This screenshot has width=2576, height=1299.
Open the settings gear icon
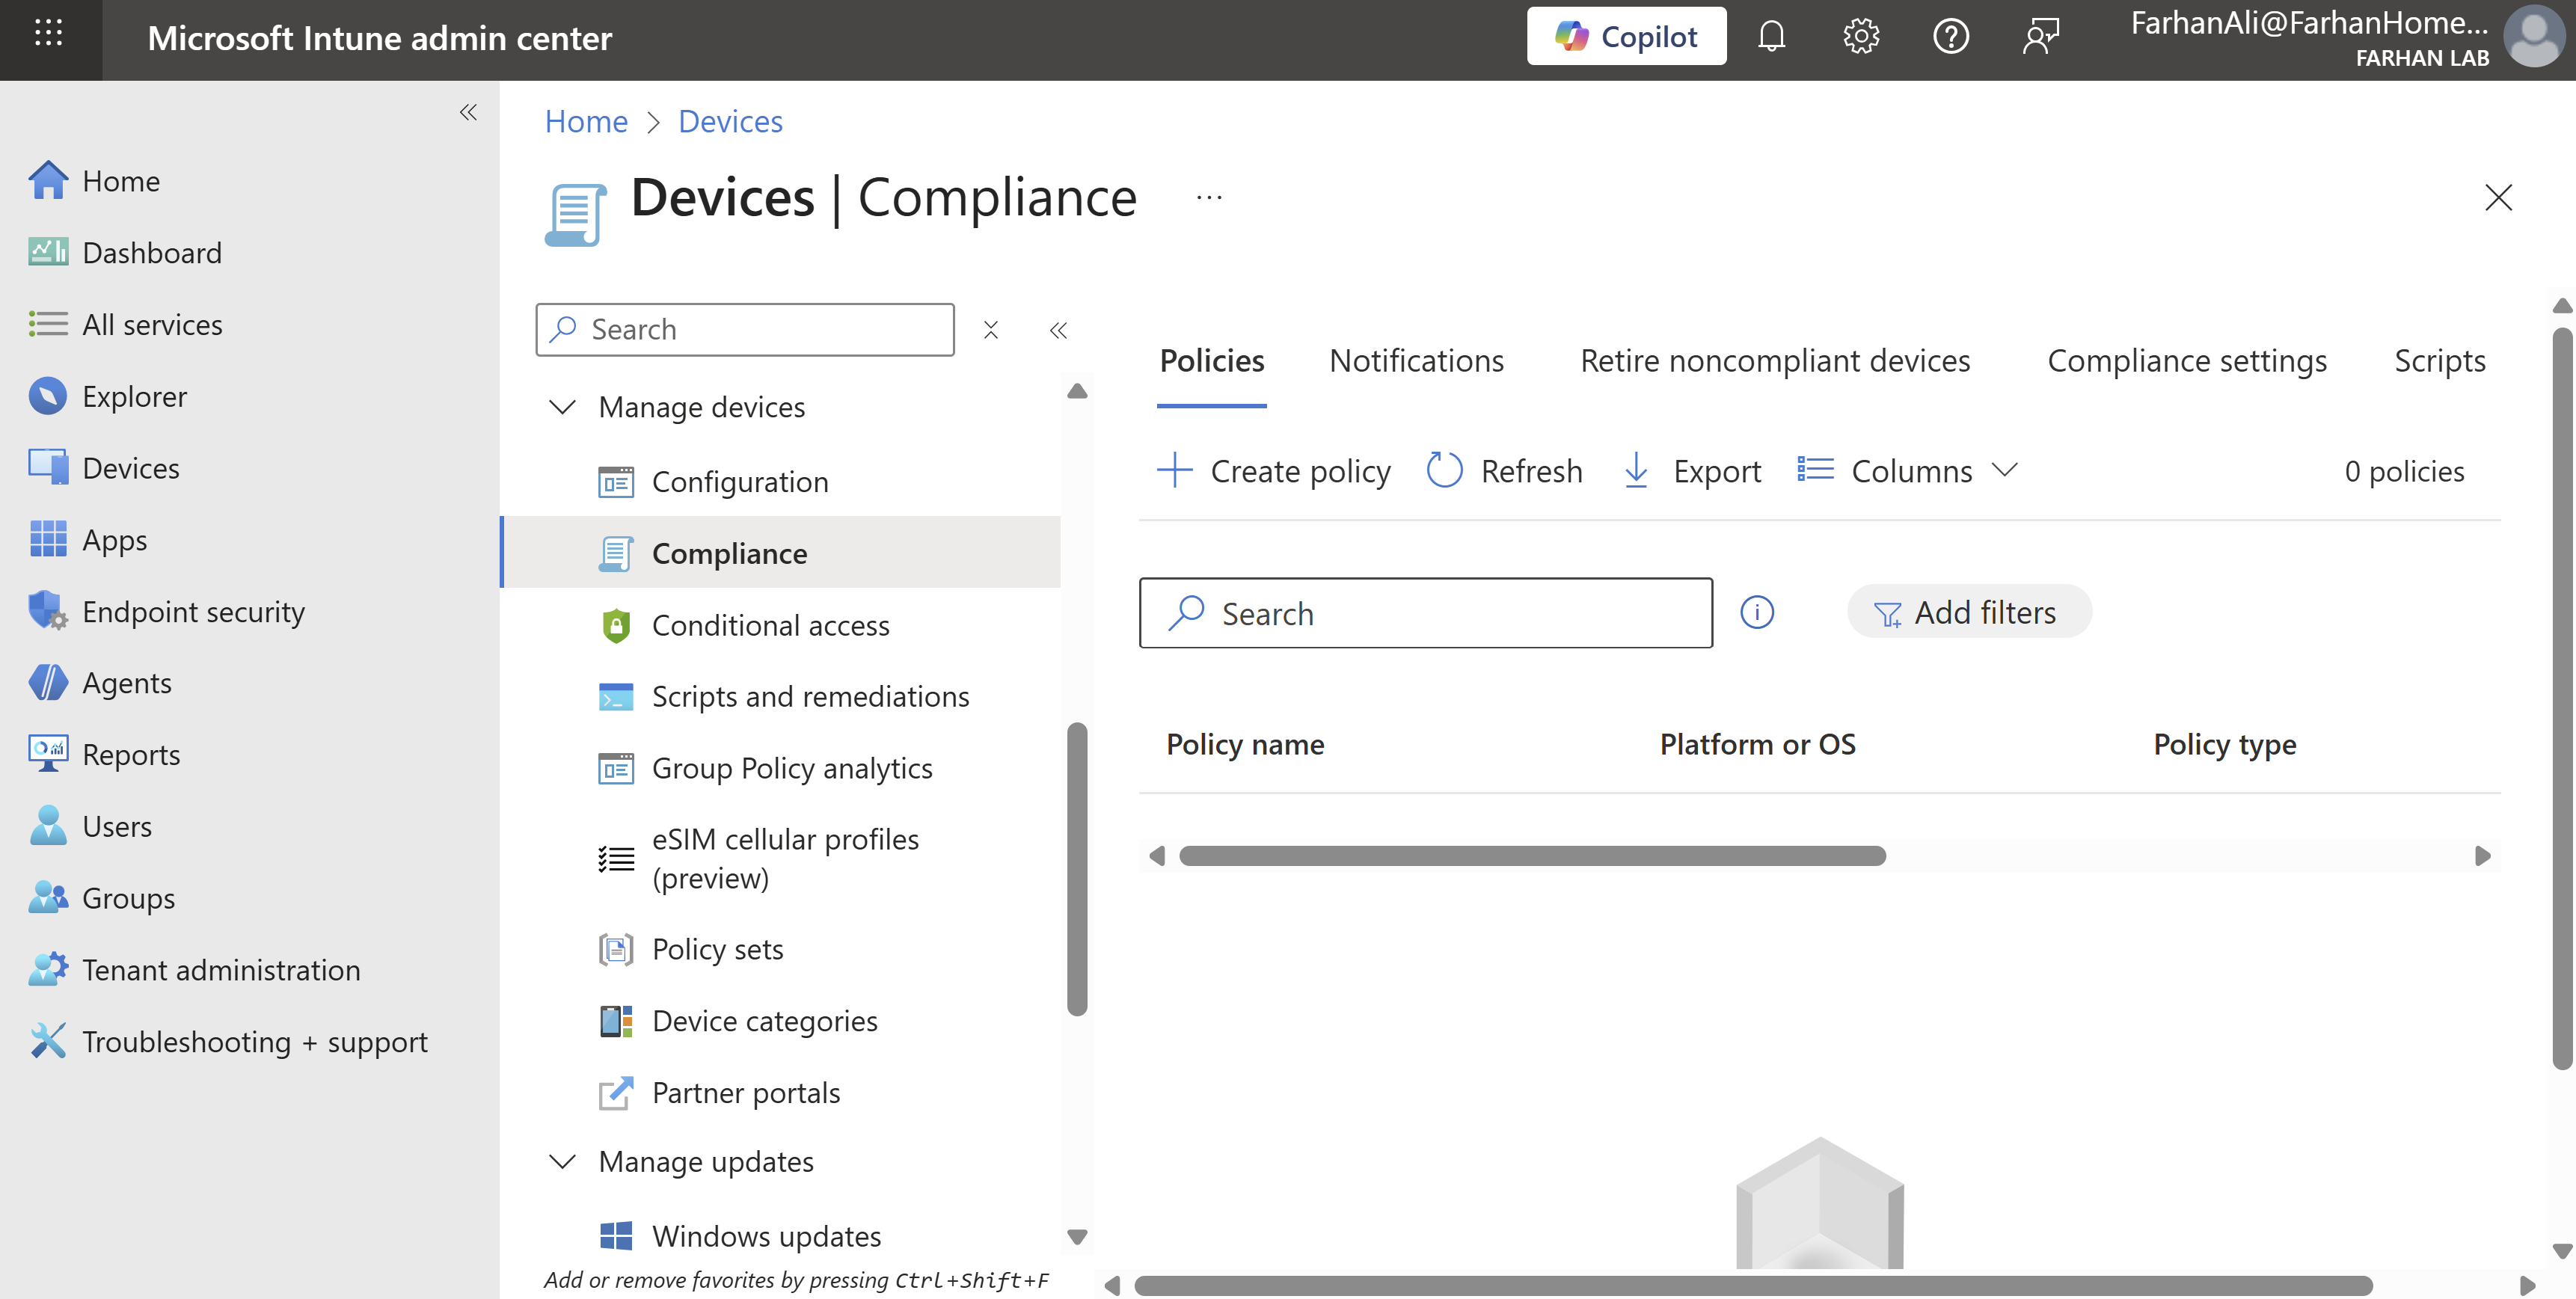1861,37
